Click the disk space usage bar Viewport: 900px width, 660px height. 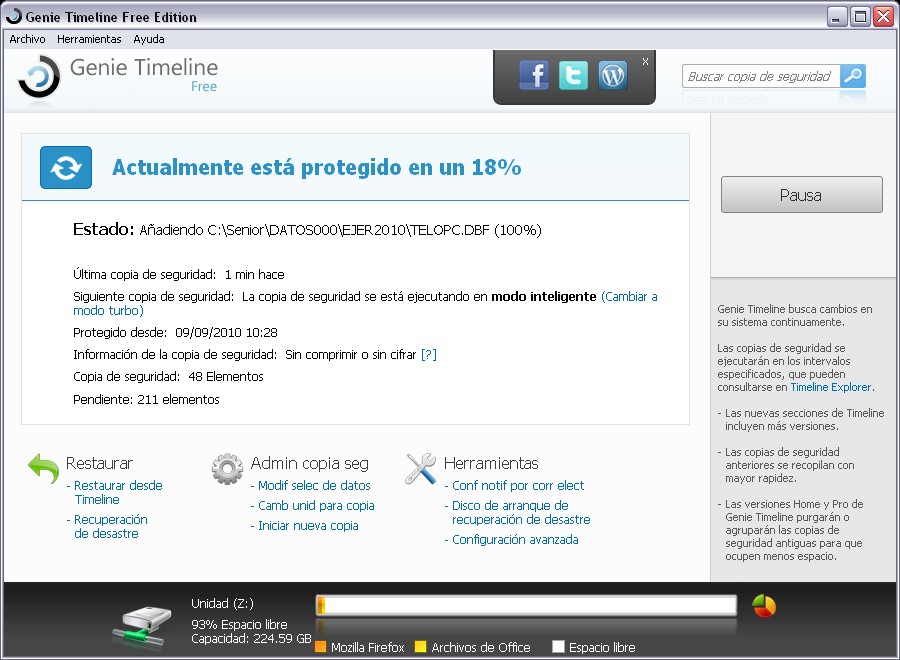click(526, 605)
